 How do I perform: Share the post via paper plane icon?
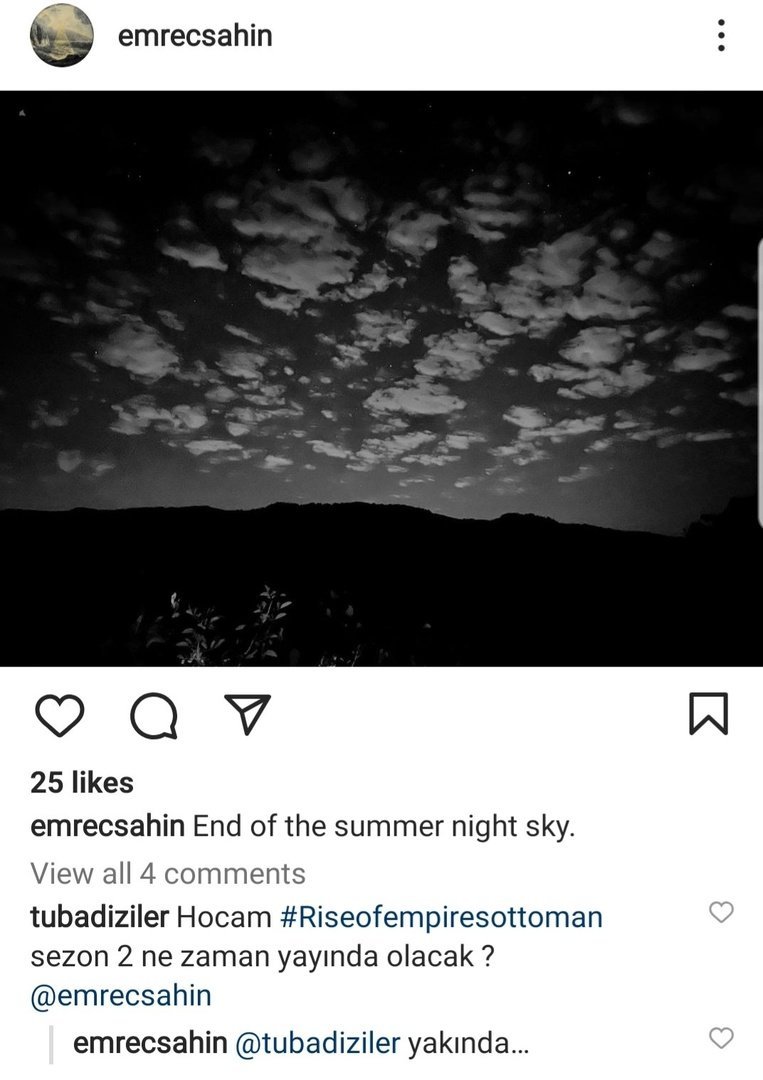click(247, 714)
